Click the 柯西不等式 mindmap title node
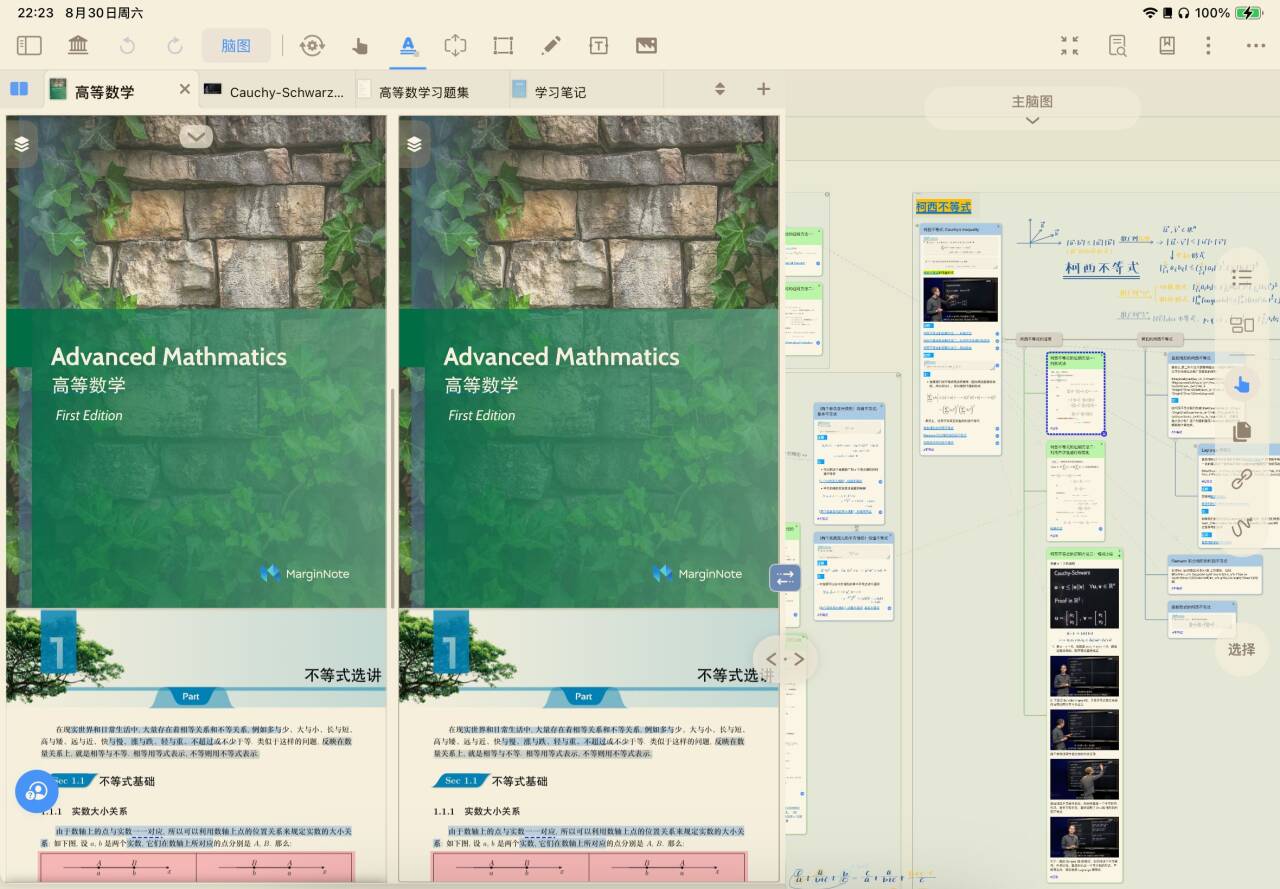Image resolution: width=1280 pixels, height=889 pixels. (943, 207)
